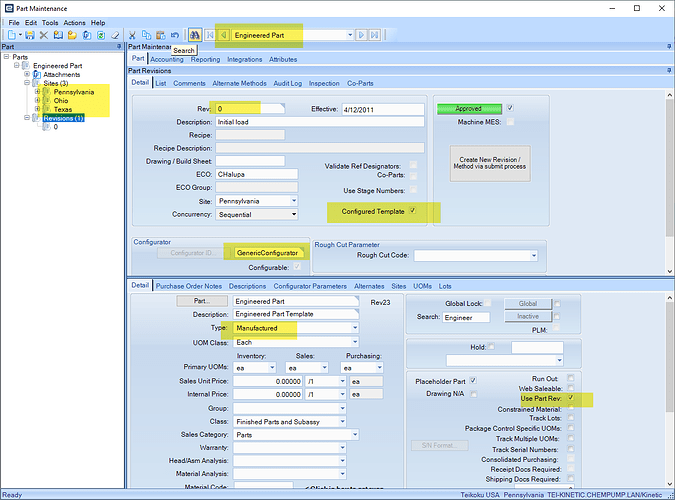Go to first record navigation arrow
Image resolution: width=675 pixels, height=500 pixels.
[210, 35]
